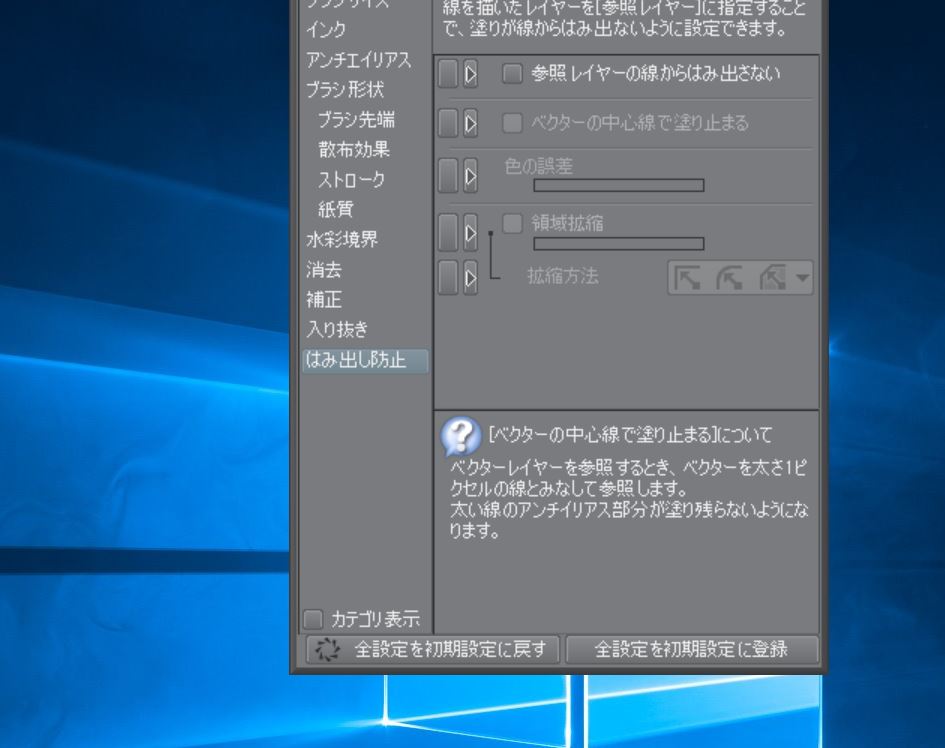Image resolution: width=945 pixels, height=748 pixels.
Task: Adjust the 色の誤差 slider bar
Action: (x=619, y=185)
